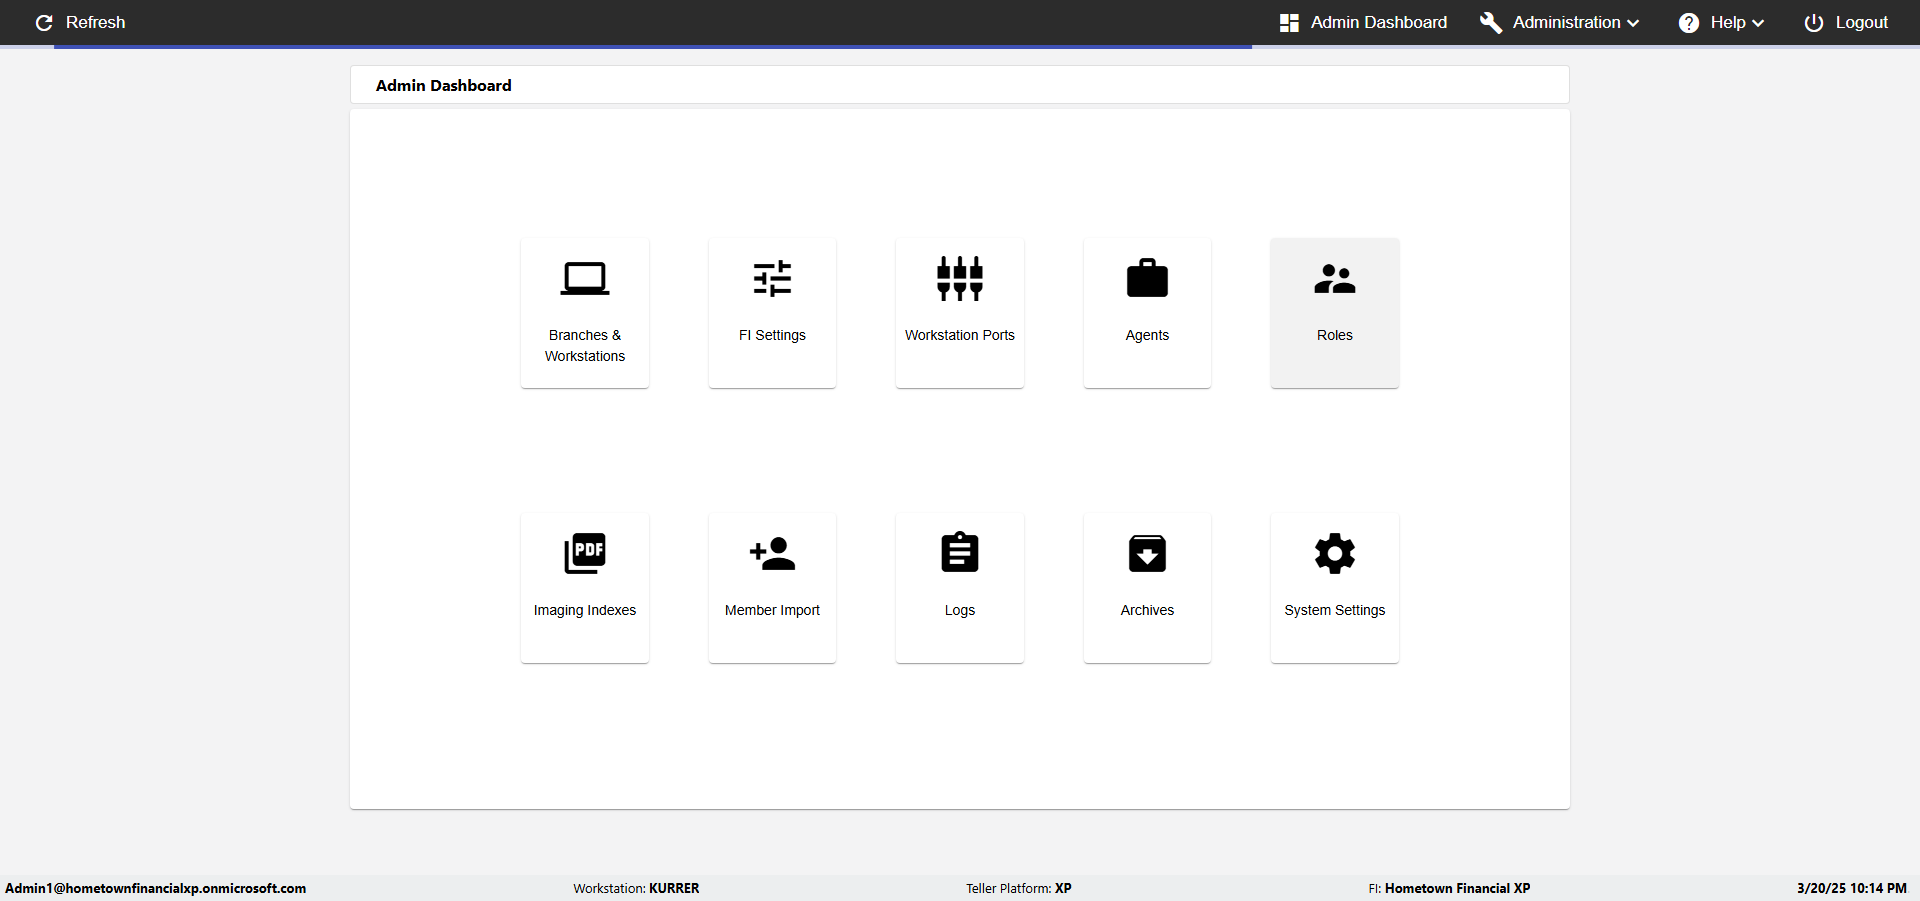This screenshot has width=1920, height=901.
Task: Select the FI: Hometown Financial XP entry
Action: [x=1449, y=888]
